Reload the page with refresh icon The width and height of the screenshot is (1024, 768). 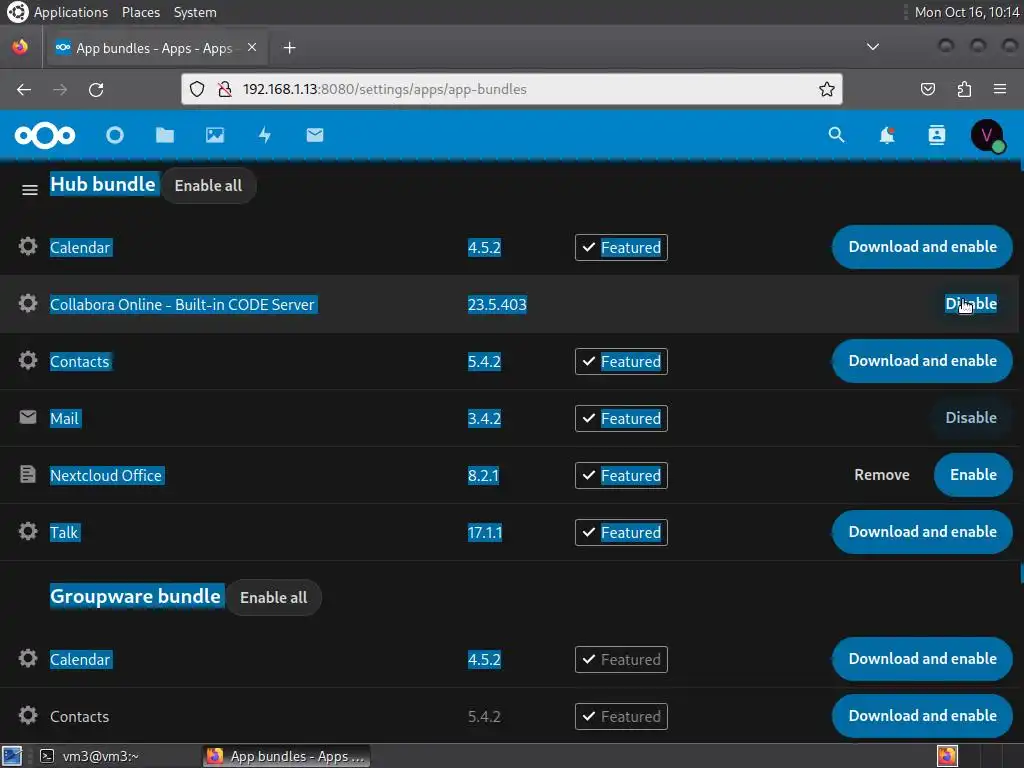[96, 89]
